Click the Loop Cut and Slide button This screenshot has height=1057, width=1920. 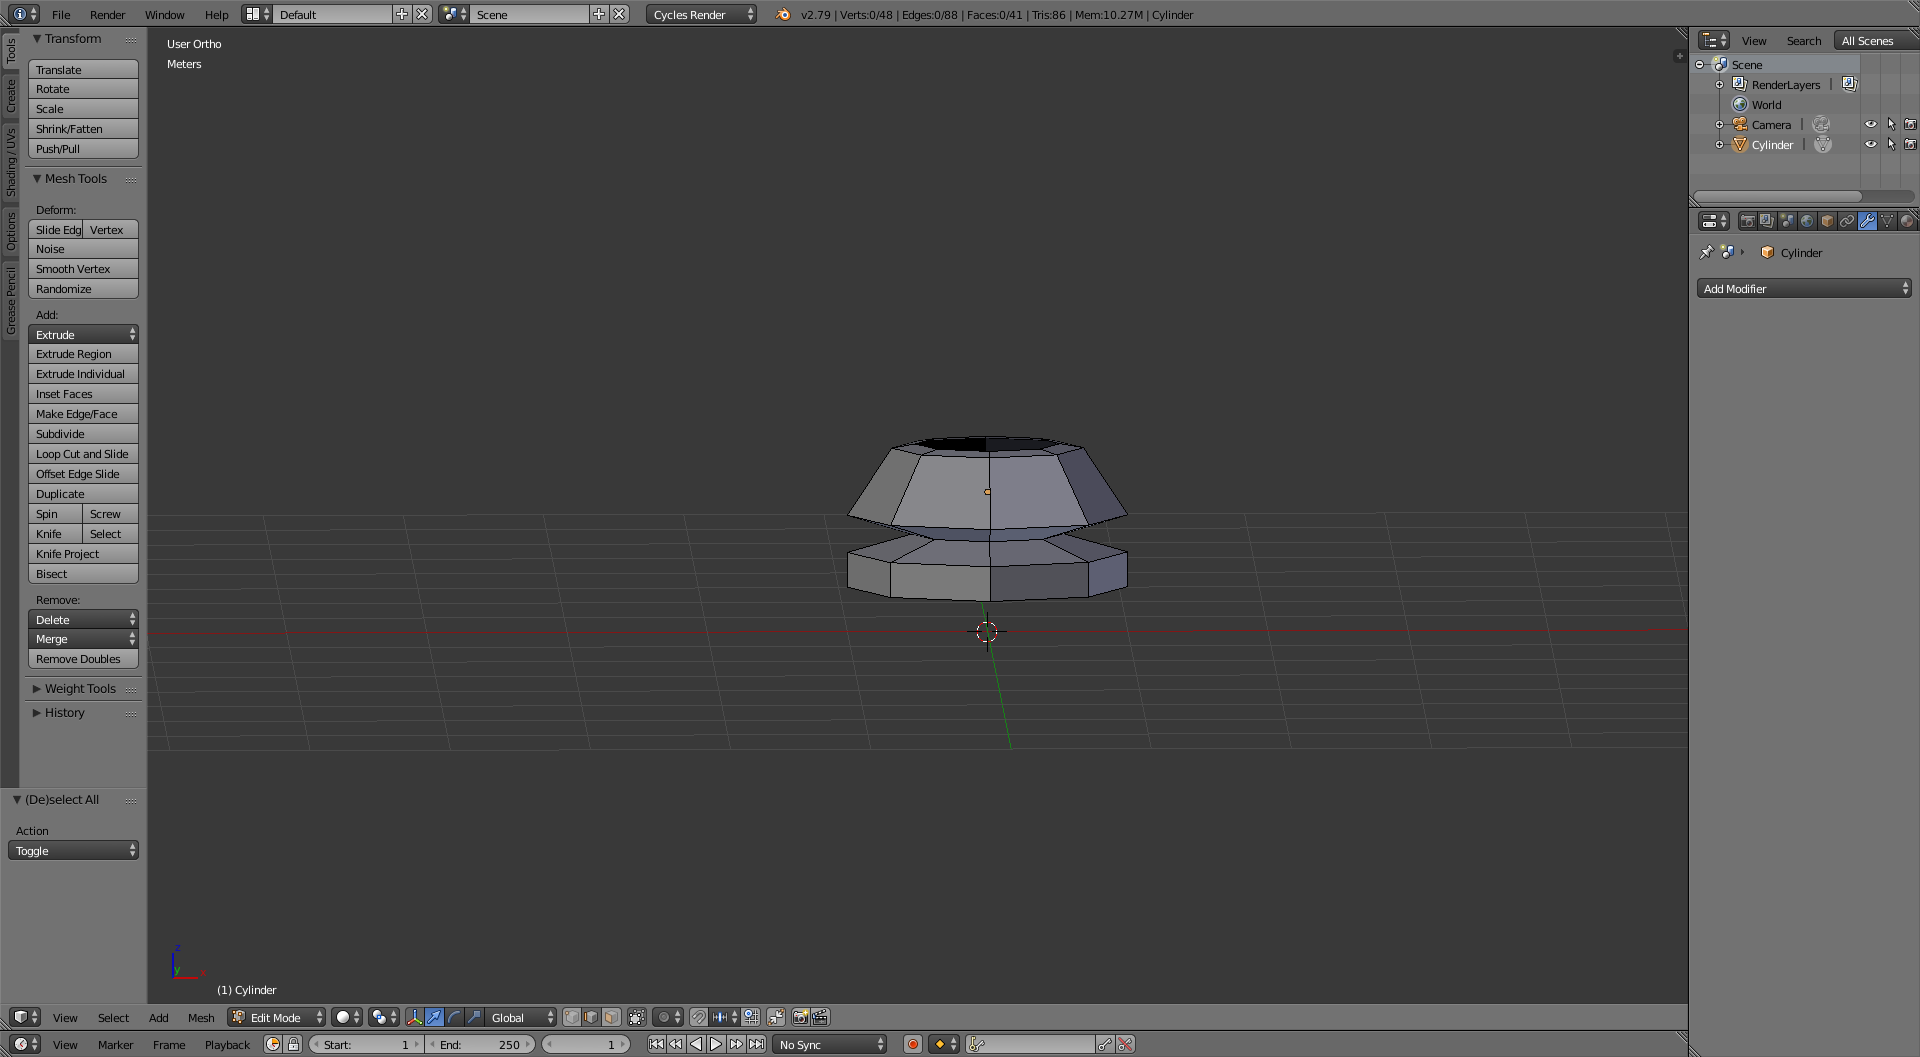click(83, 454)
